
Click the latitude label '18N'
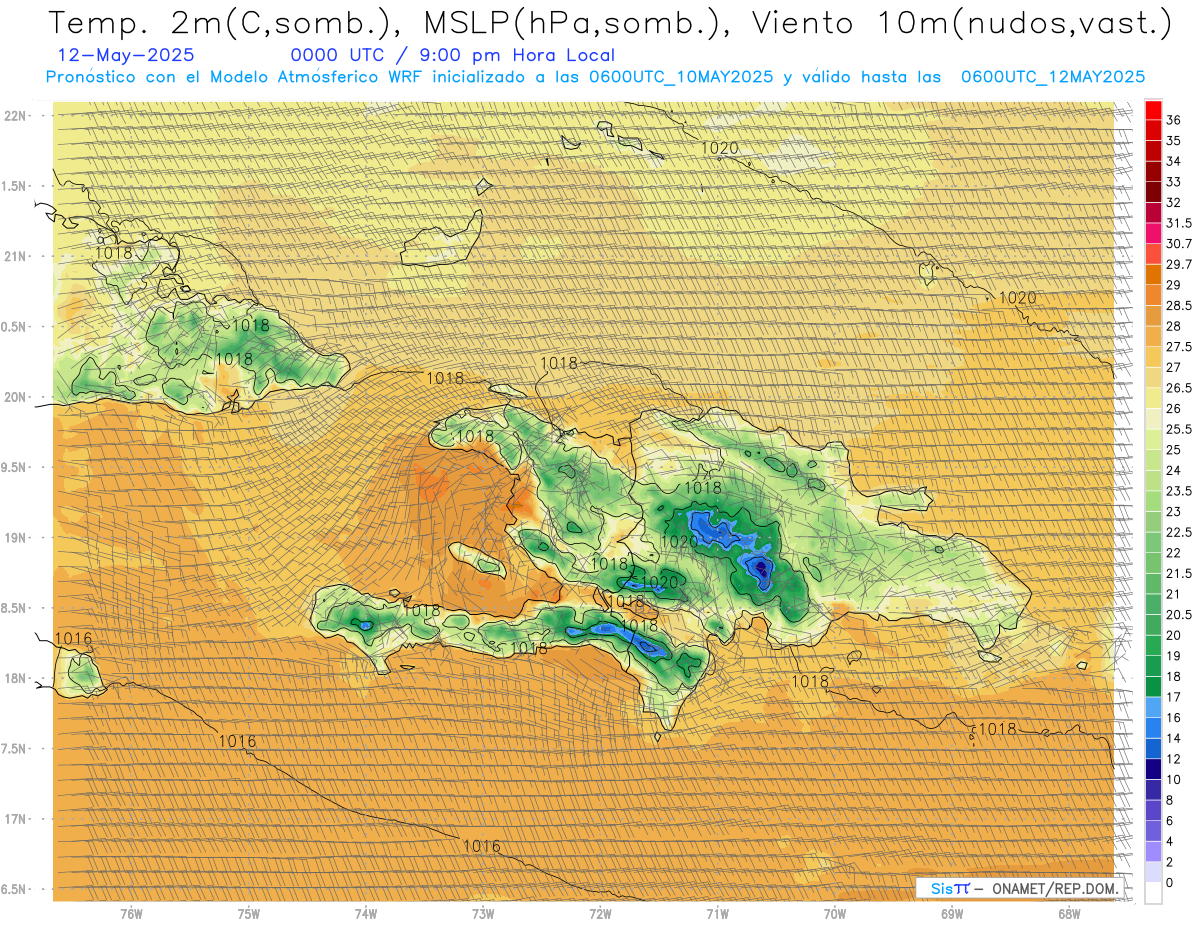coord(16,678)
